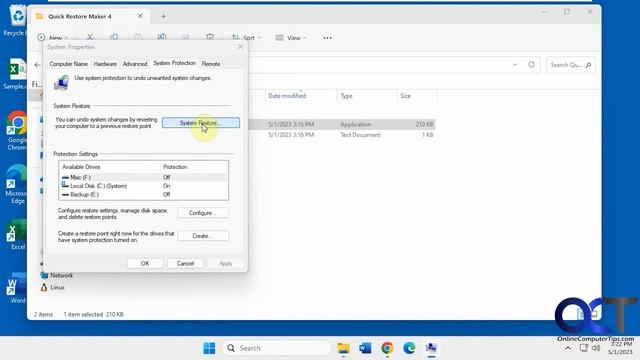This screenshot has width=640, height=360.
Task: Open the New menu in File Explorer
Action: [53, 38]
